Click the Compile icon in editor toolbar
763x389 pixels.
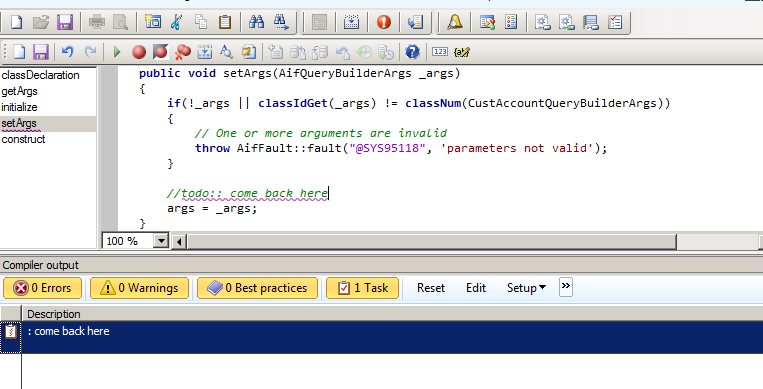click(204, 52)
